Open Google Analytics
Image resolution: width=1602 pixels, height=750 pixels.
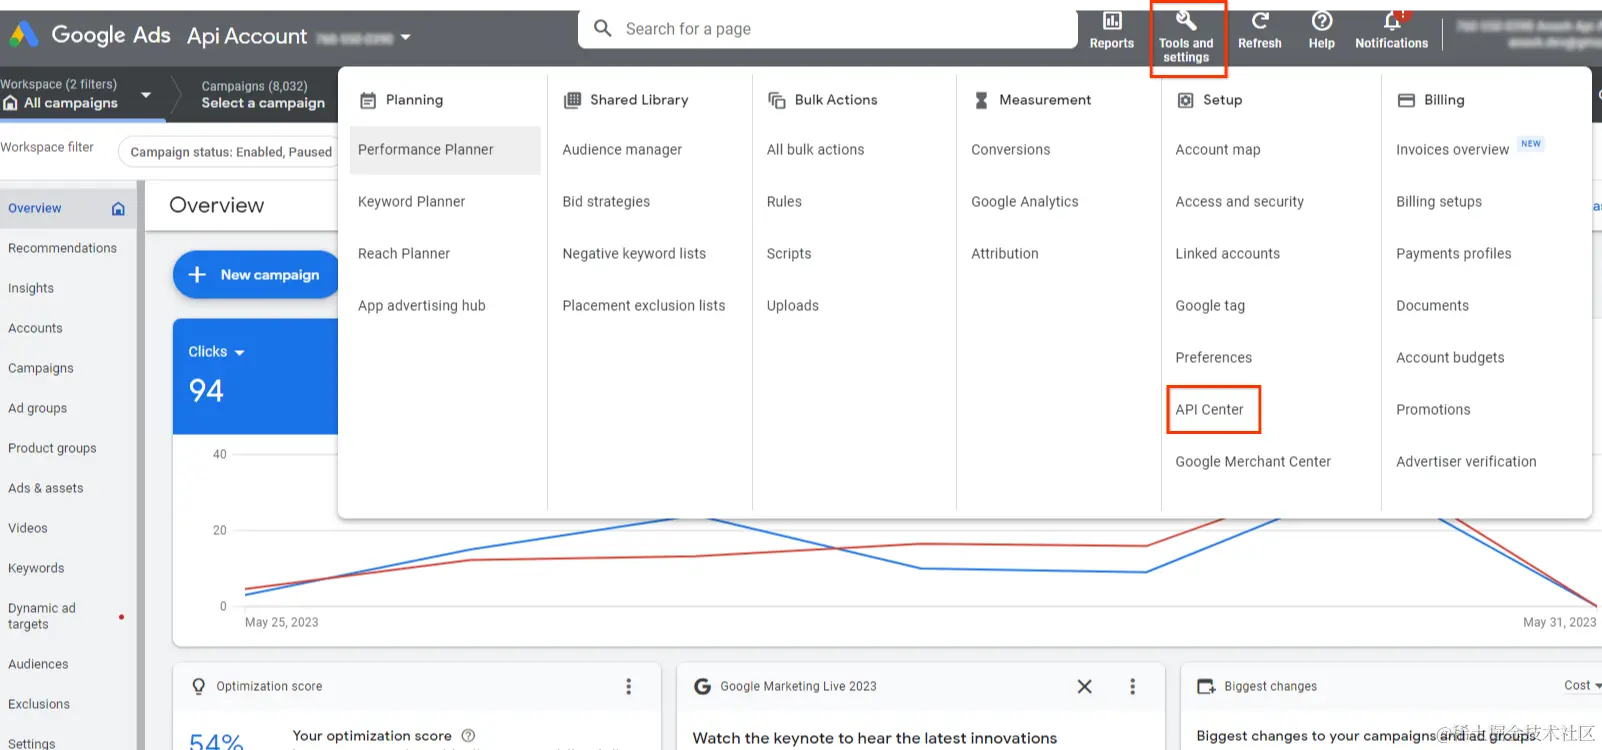[1024, 202]
